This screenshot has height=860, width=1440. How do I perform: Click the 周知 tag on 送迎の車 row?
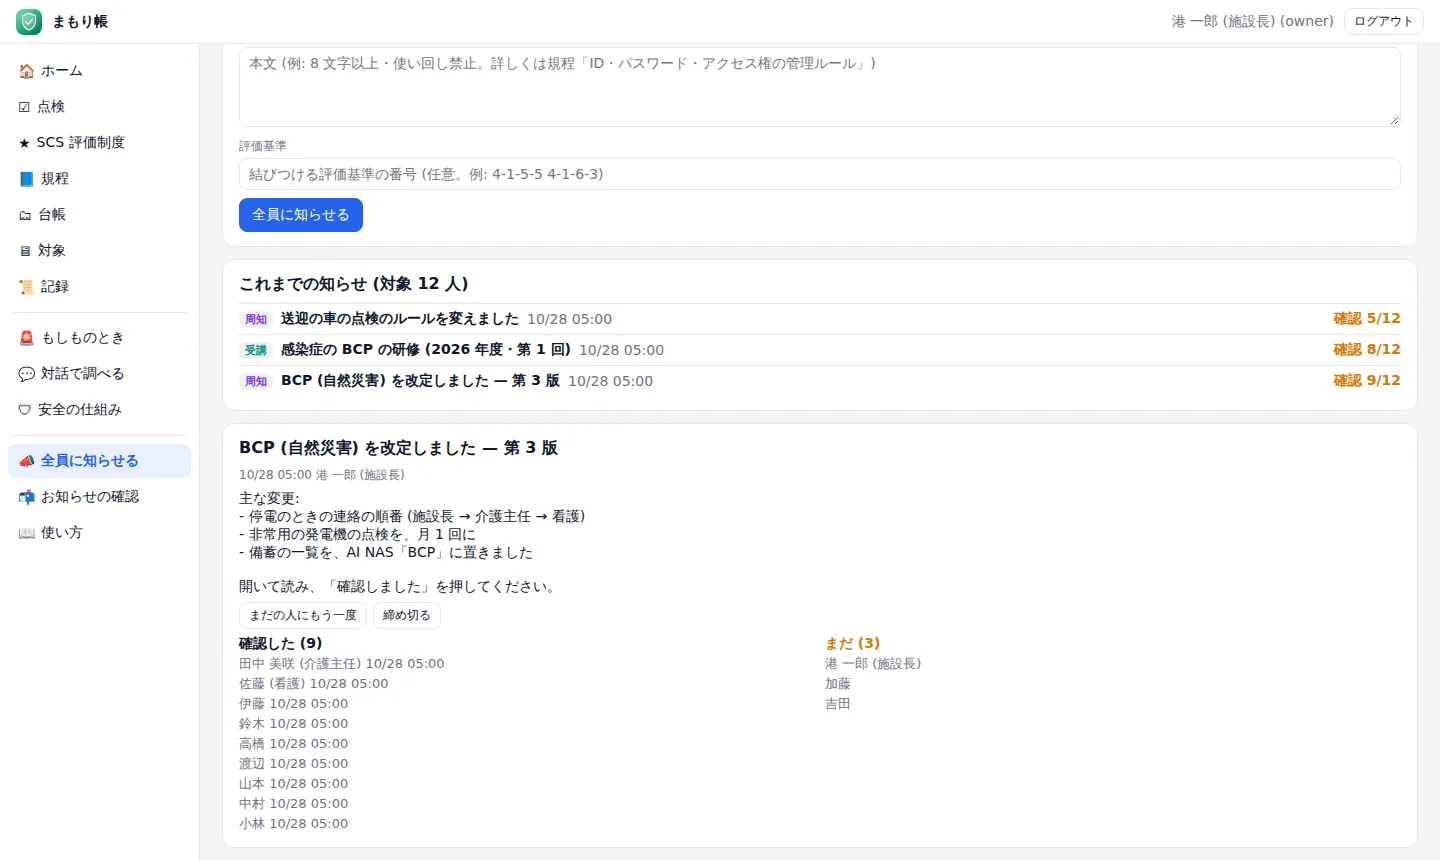pos(256,320)
